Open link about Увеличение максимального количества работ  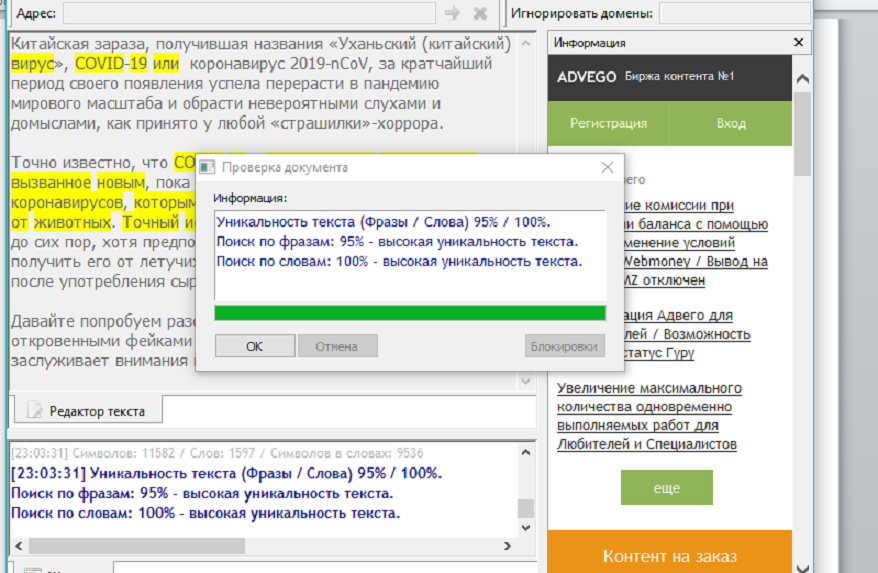[x=648, y=416]
